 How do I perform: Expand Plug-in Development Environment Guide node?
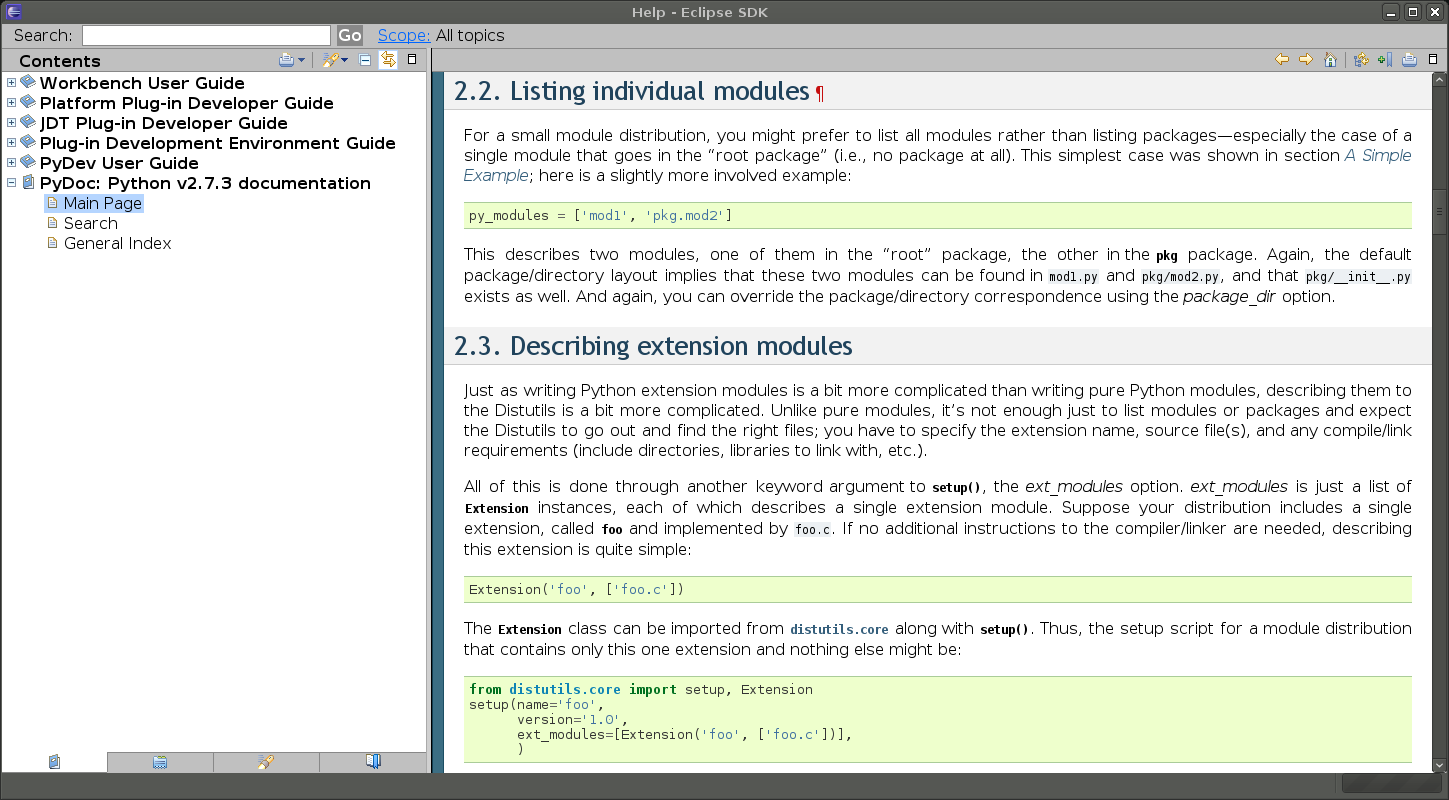pyautogui.click(x=11, y=143)
